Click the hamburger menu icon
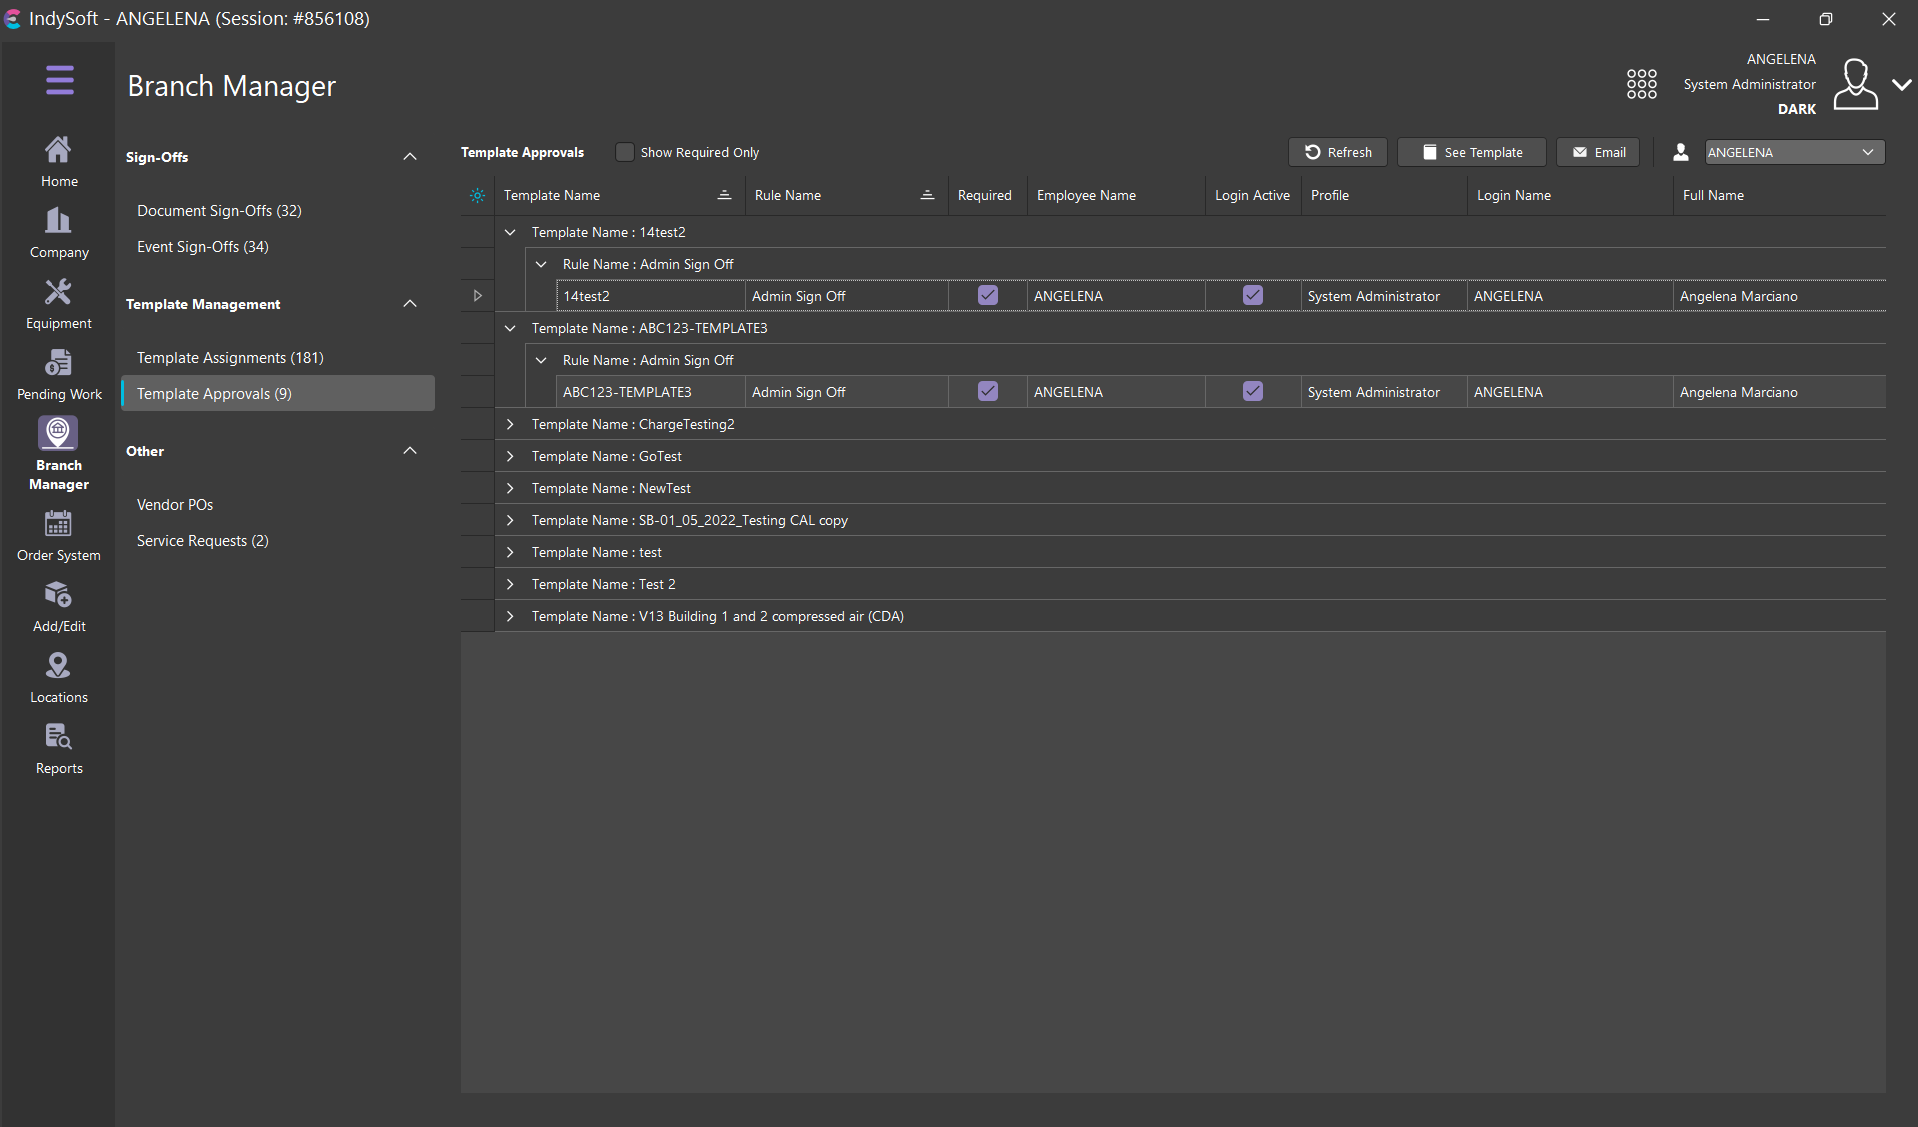1918x1127 pixels. pyautogui.click(x=59, y=80)
